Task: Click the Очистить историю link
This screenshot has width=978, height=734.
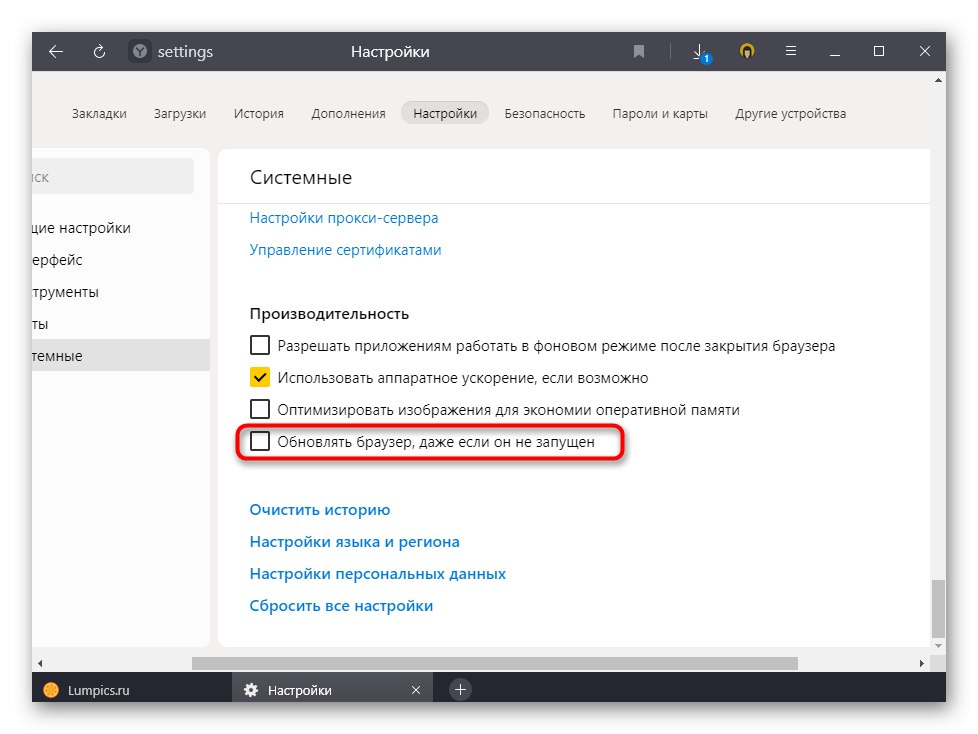Action: tap(320, 509)
